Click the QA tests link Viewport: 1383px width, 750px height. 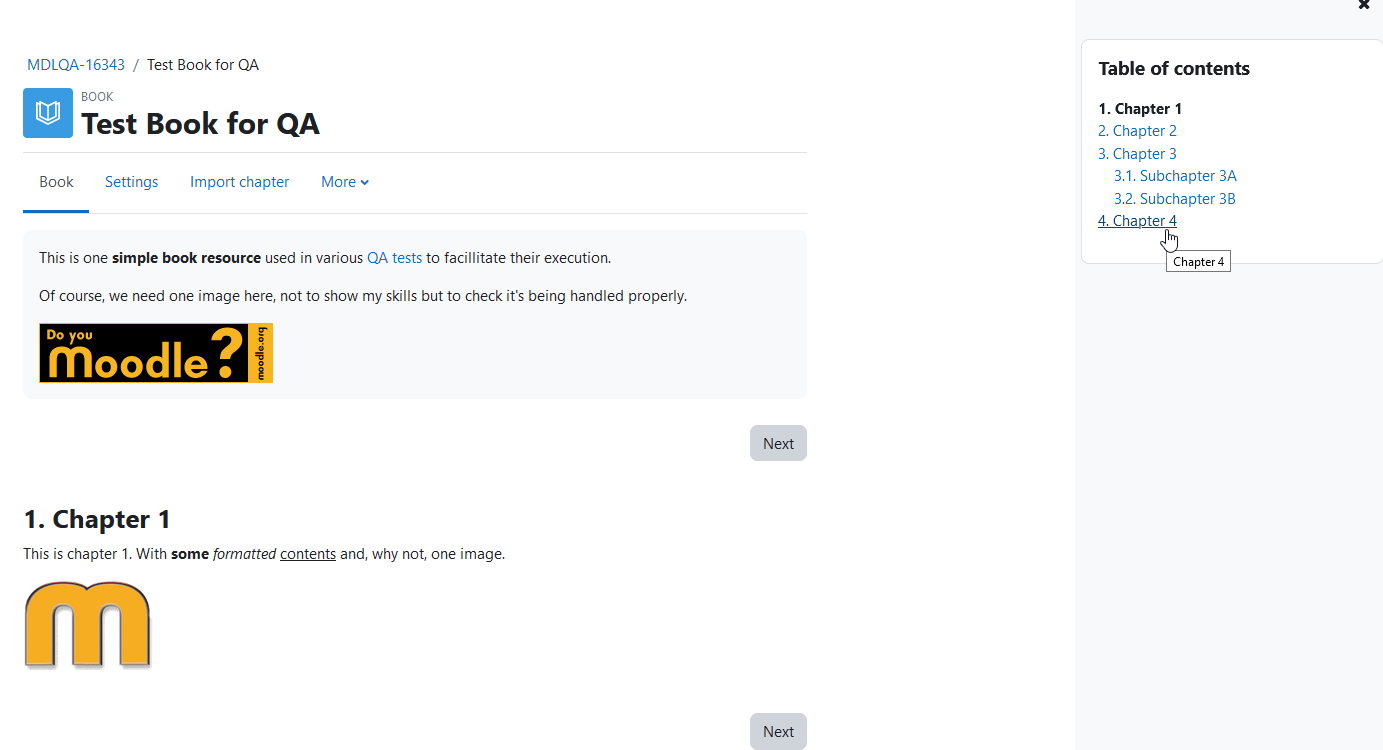pos(394,258)
